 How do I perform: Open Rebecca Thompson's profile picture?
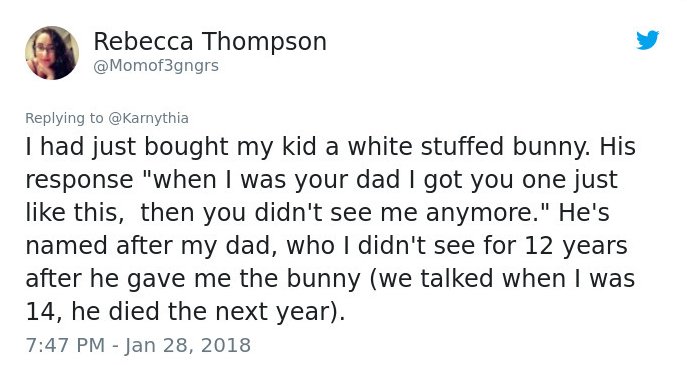coord(52,53)
